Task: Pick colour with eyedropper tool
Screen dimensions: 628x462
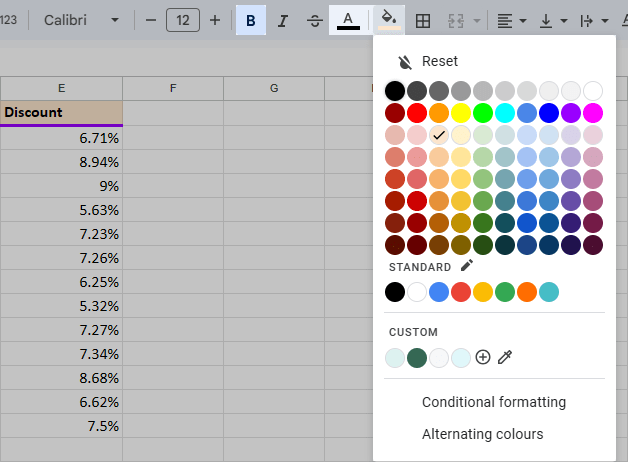Action: click(x=505, y=357)
